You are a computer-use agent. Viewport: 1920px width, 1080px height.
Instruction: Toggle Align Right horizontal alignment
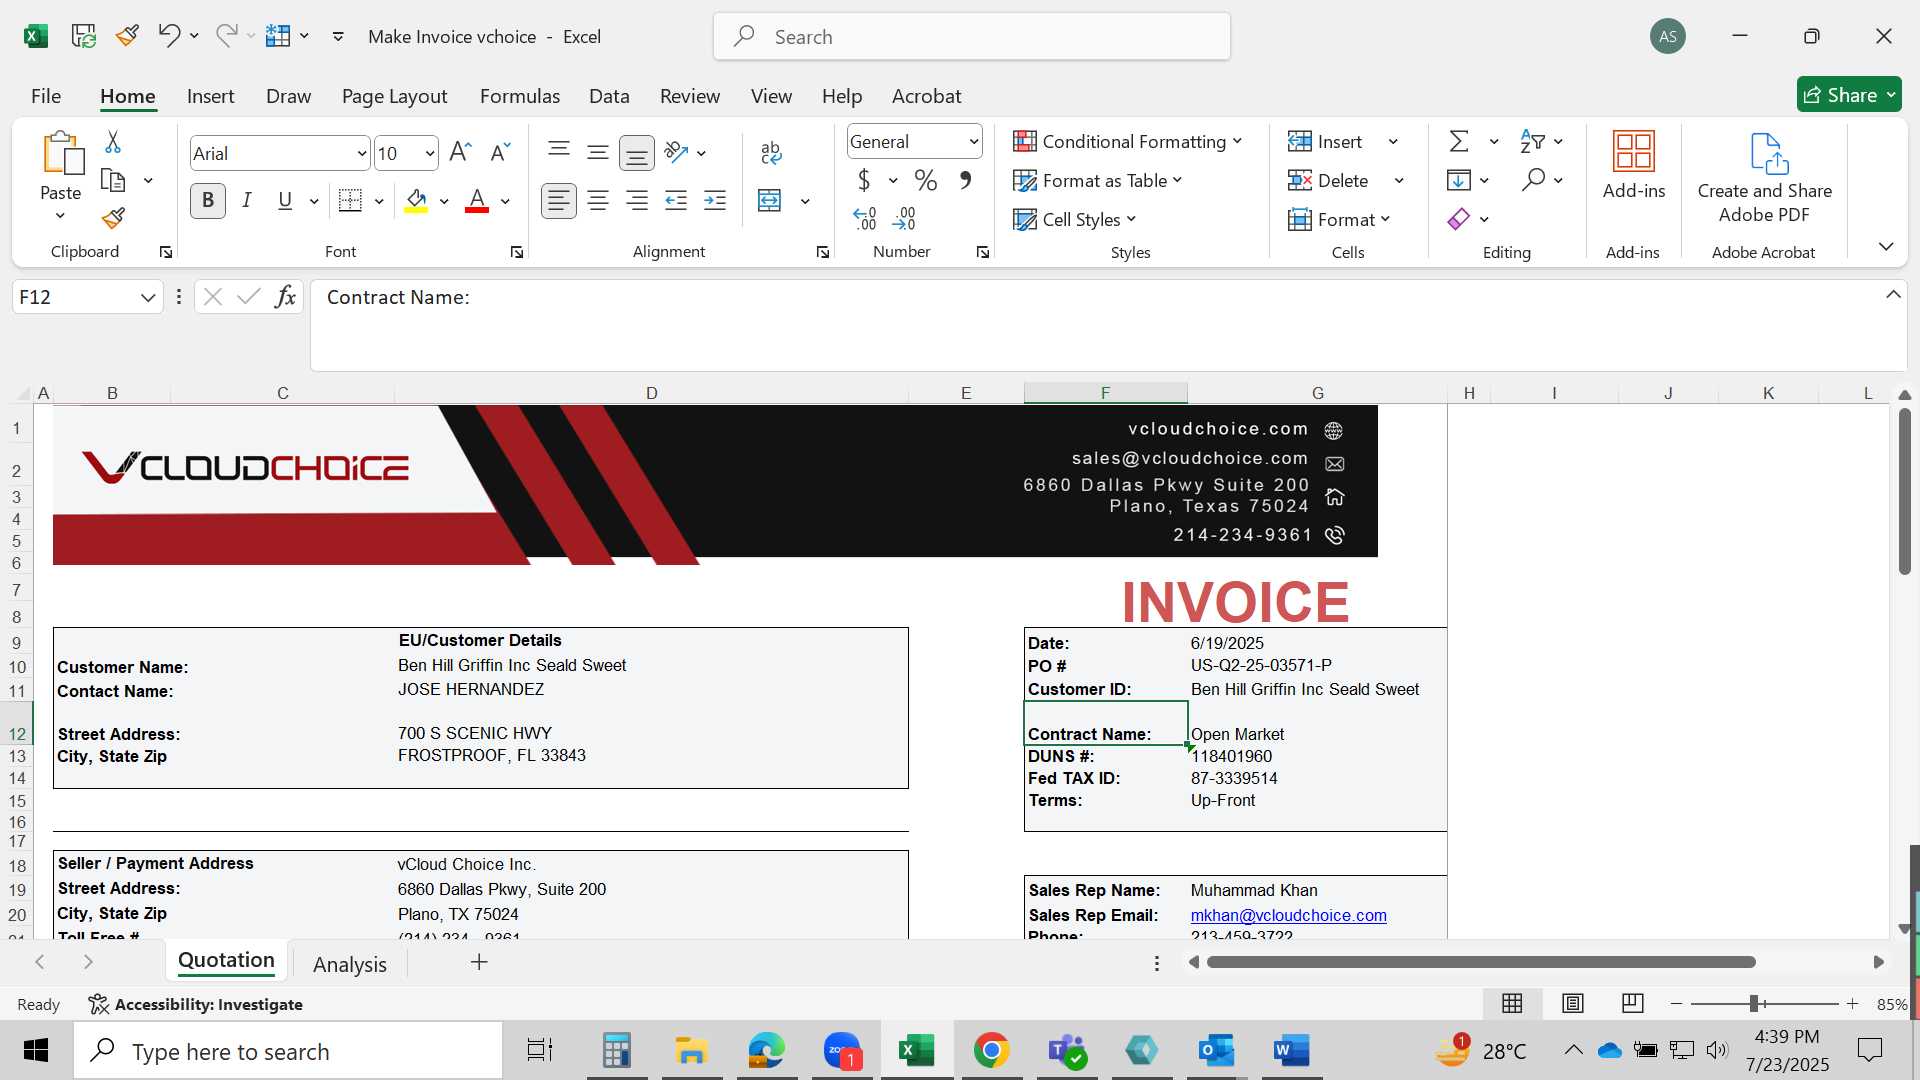(x=637, y=201)
